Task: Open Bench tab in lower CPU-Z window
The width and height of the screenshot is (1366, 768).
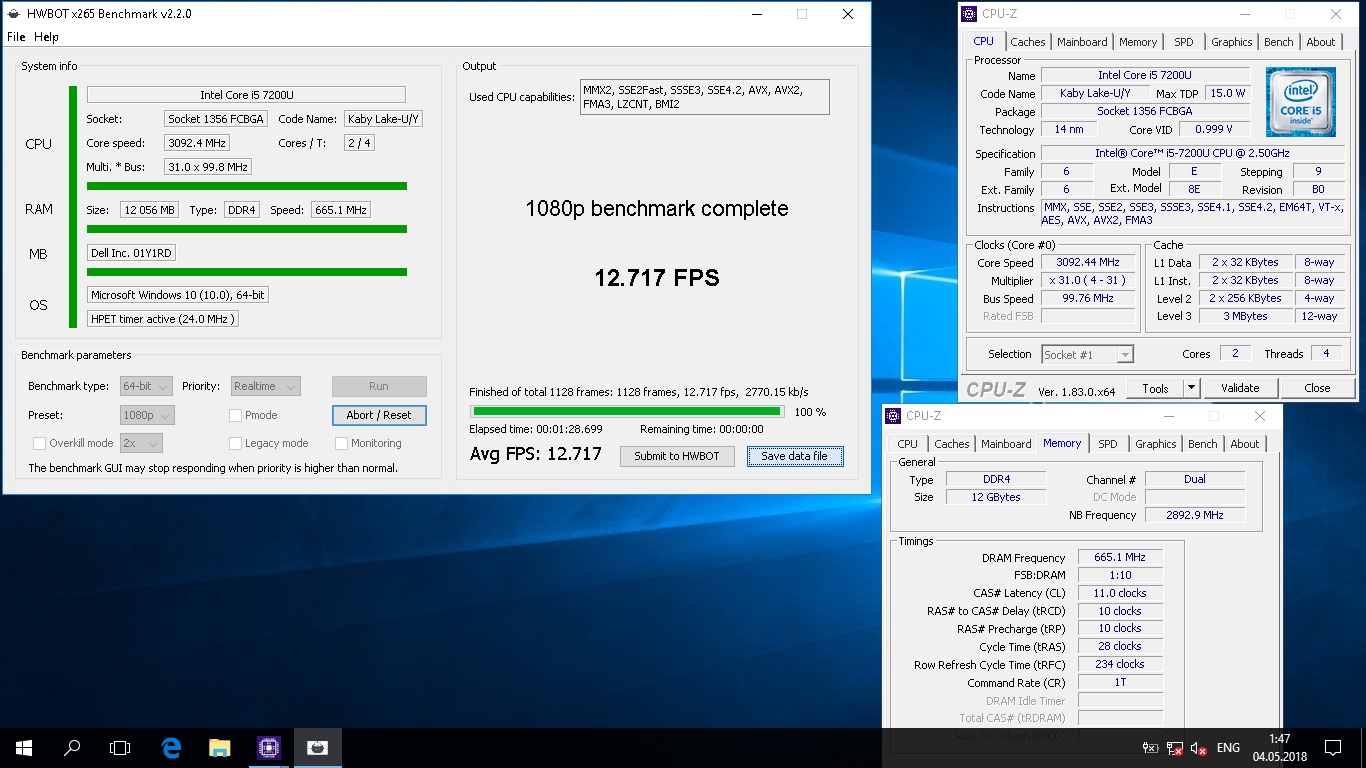Action: [x=1203, y=444]
